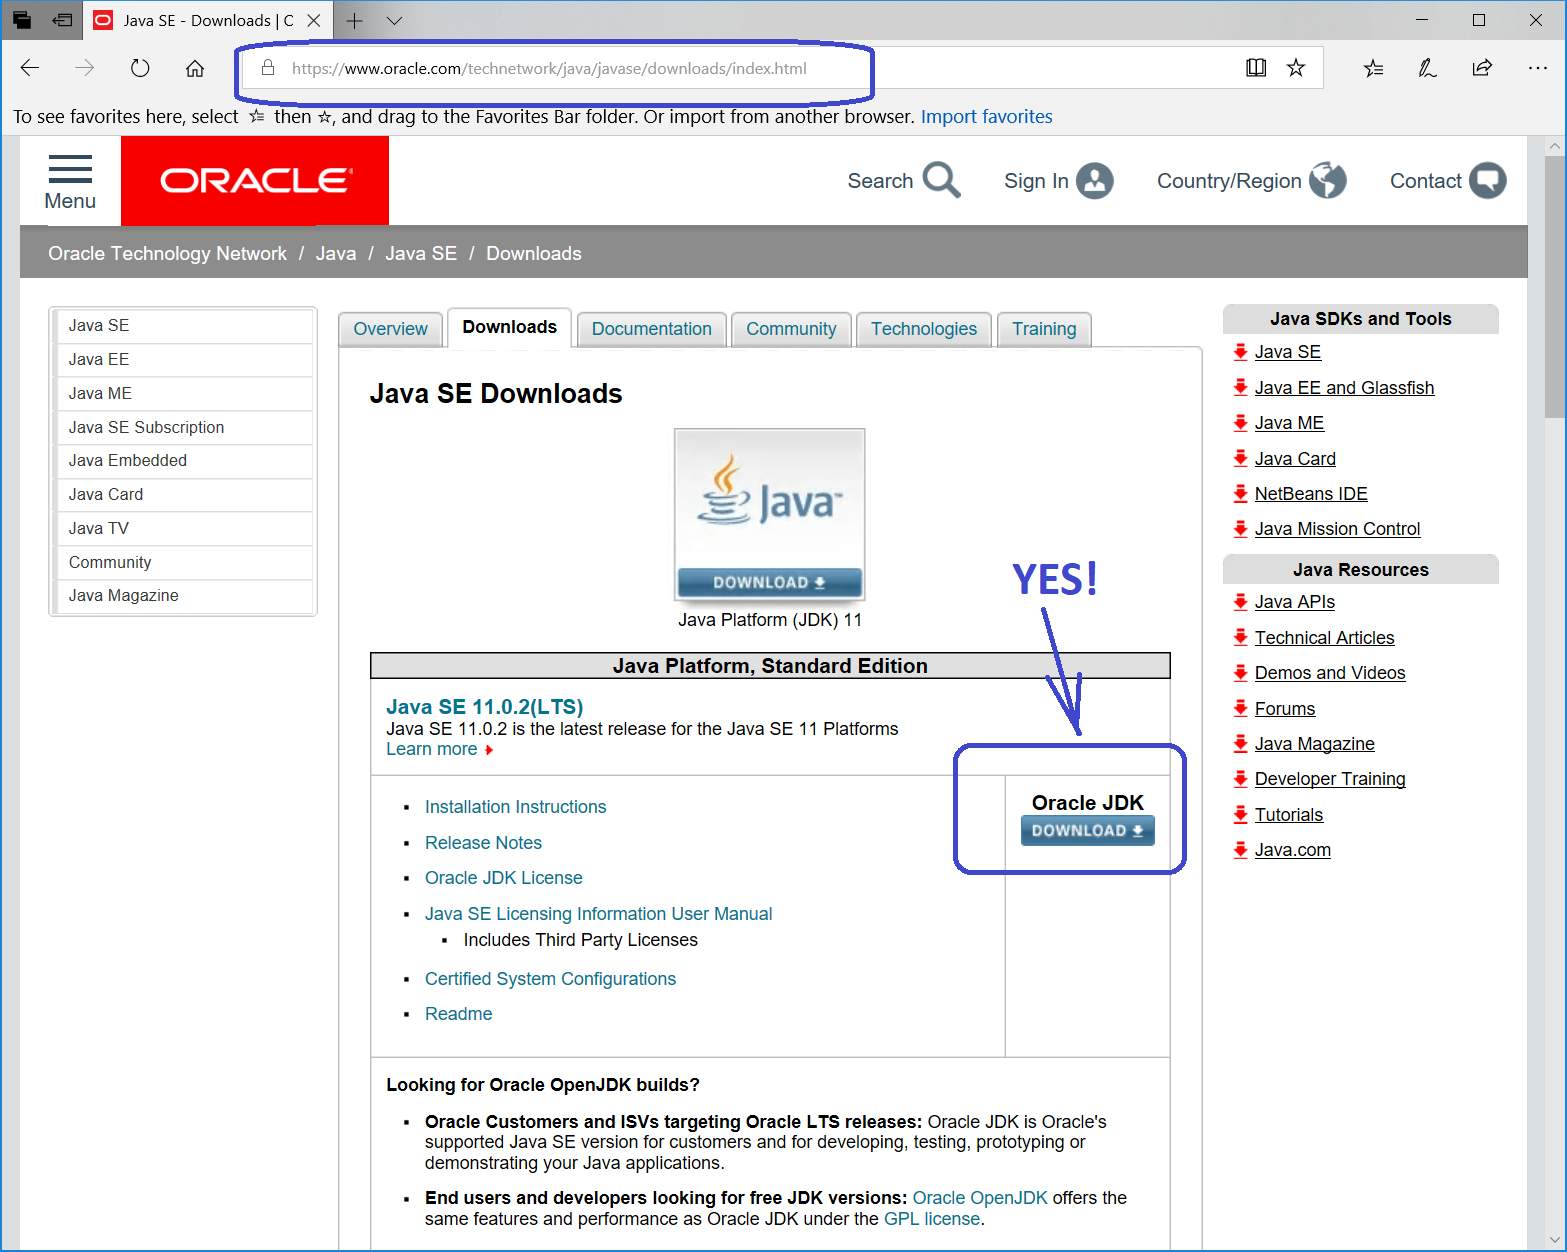Click the Import favorites link
Image resolution: width=1567 pixels, height=1252 pixels.
986,116
